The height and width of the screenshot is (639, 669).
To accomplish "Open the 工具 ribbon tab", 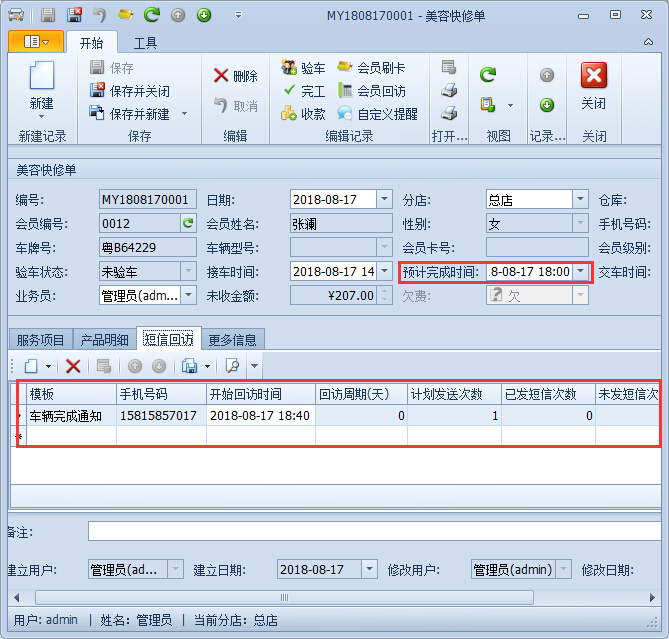I will coord(146,43).
